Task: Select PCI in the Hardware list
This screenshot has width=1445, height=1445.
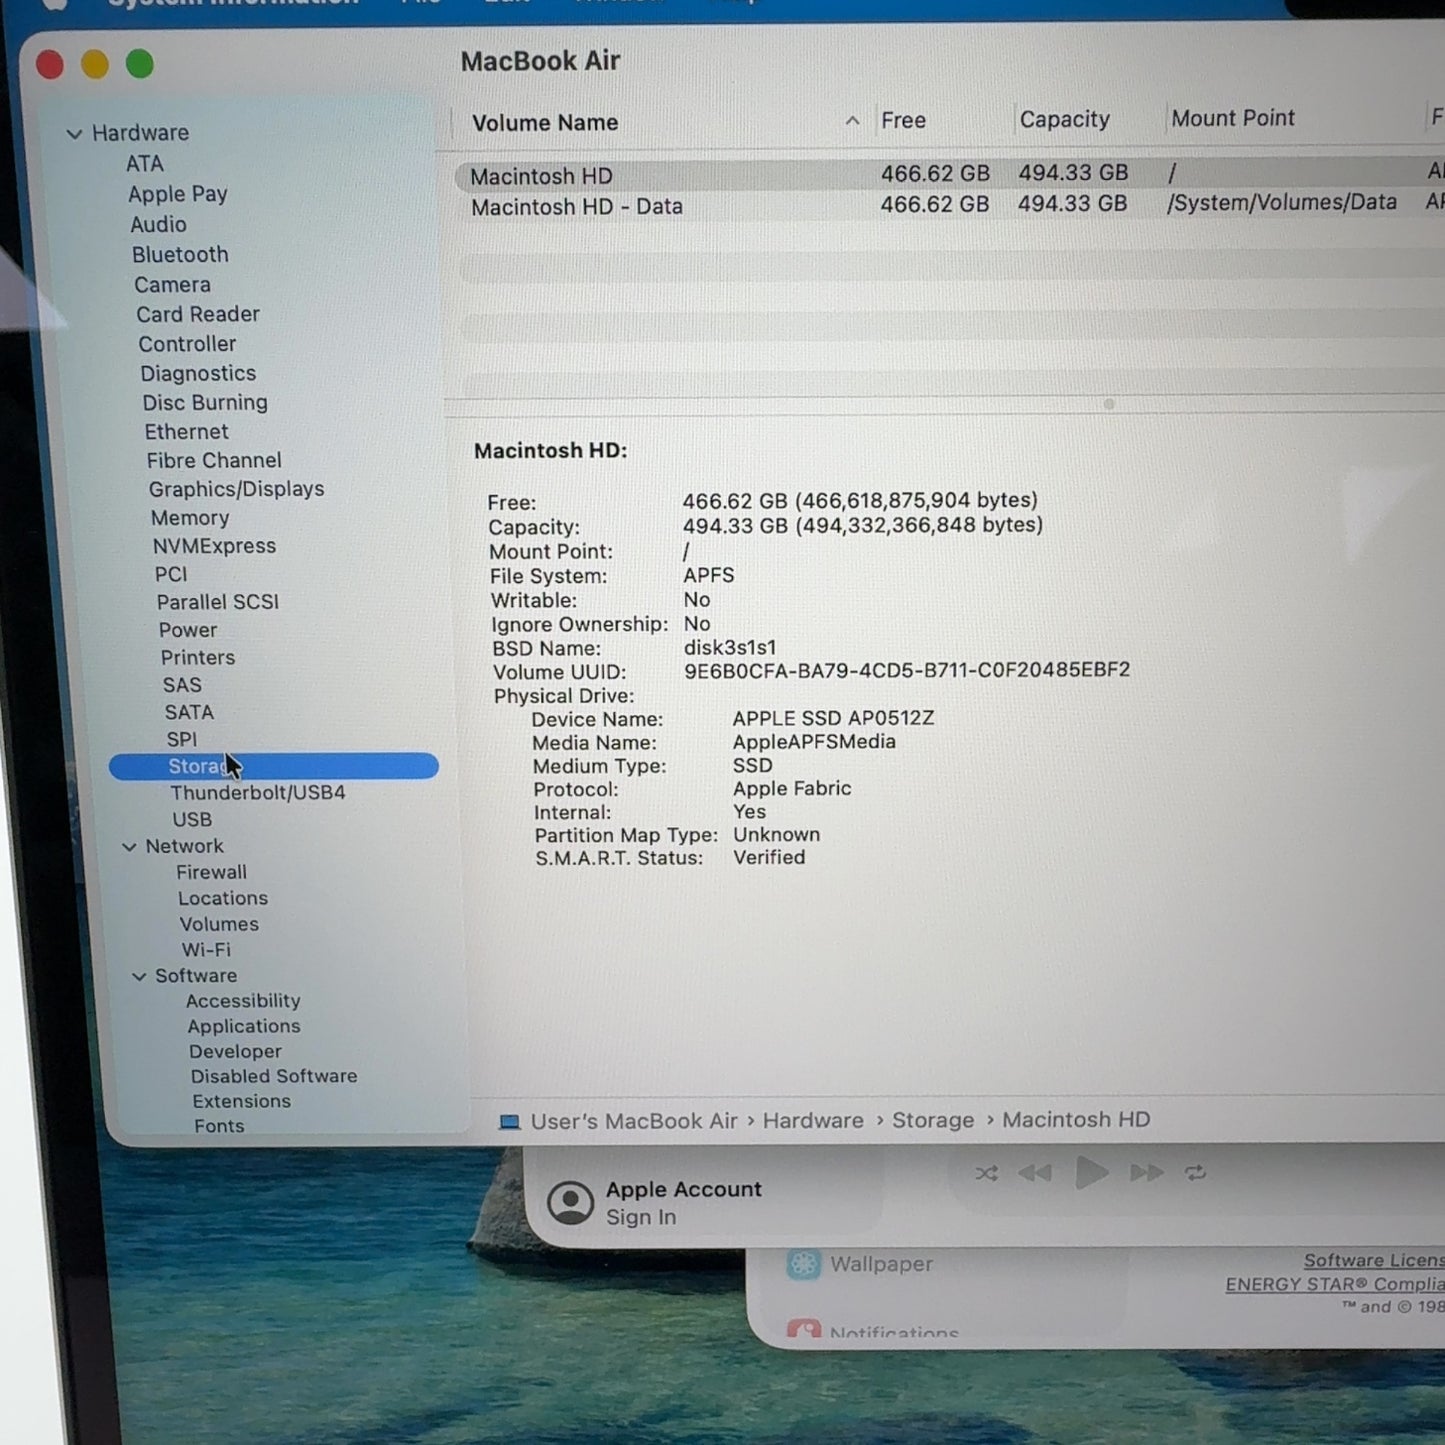Action: tap(170, 574)
